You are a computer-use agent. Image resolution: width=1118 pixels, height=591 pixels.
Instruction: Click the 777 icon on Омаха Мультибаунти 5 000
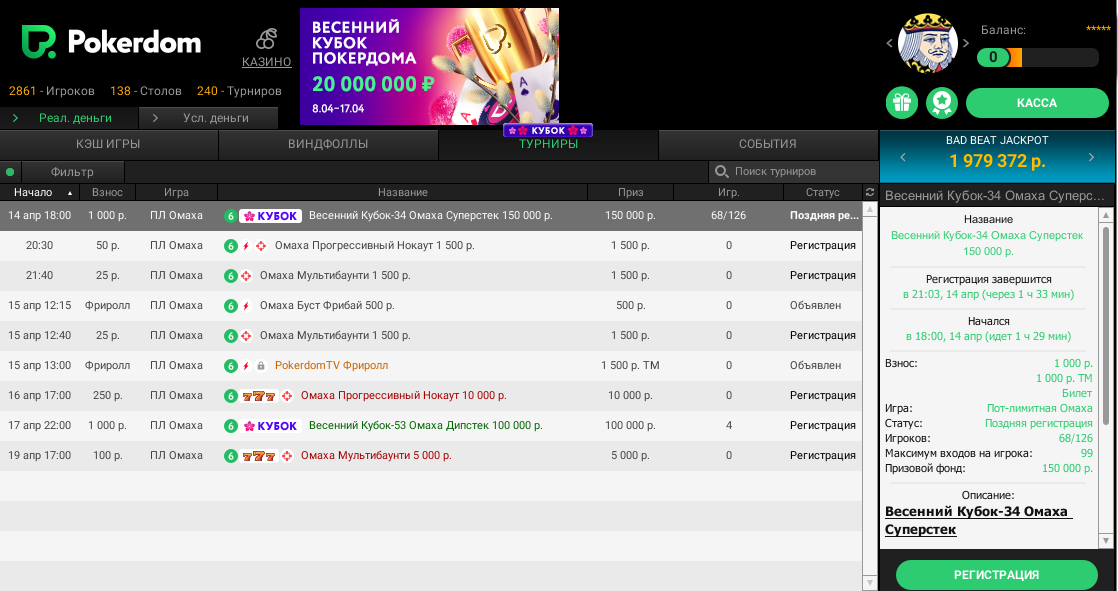258,456
